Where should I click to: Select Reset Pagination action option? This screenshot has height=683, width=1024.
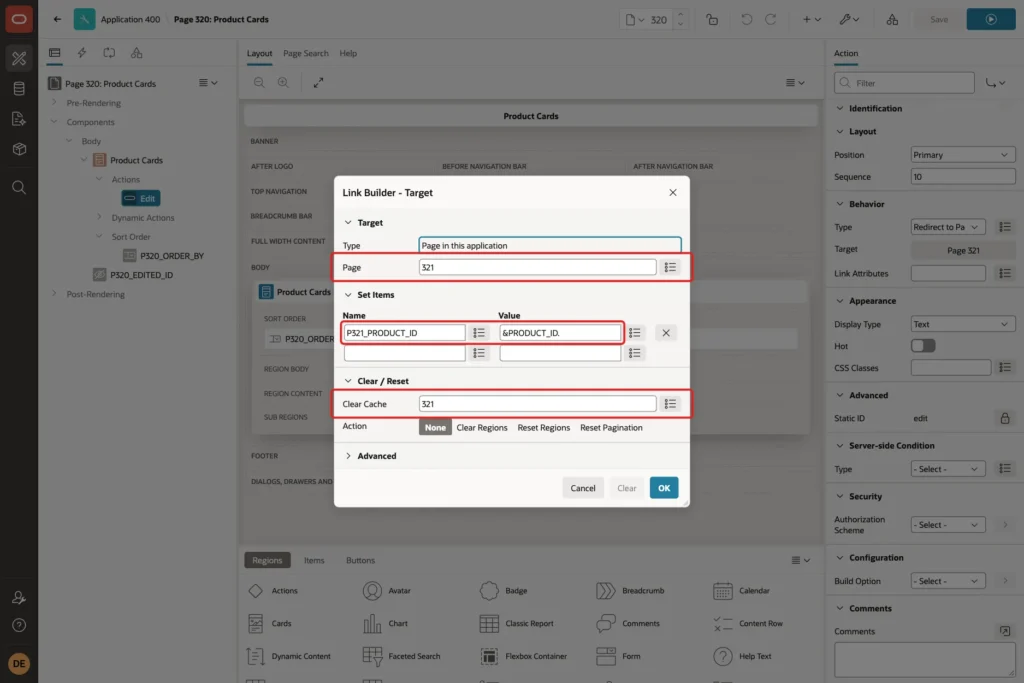click(x=611, y=428)
